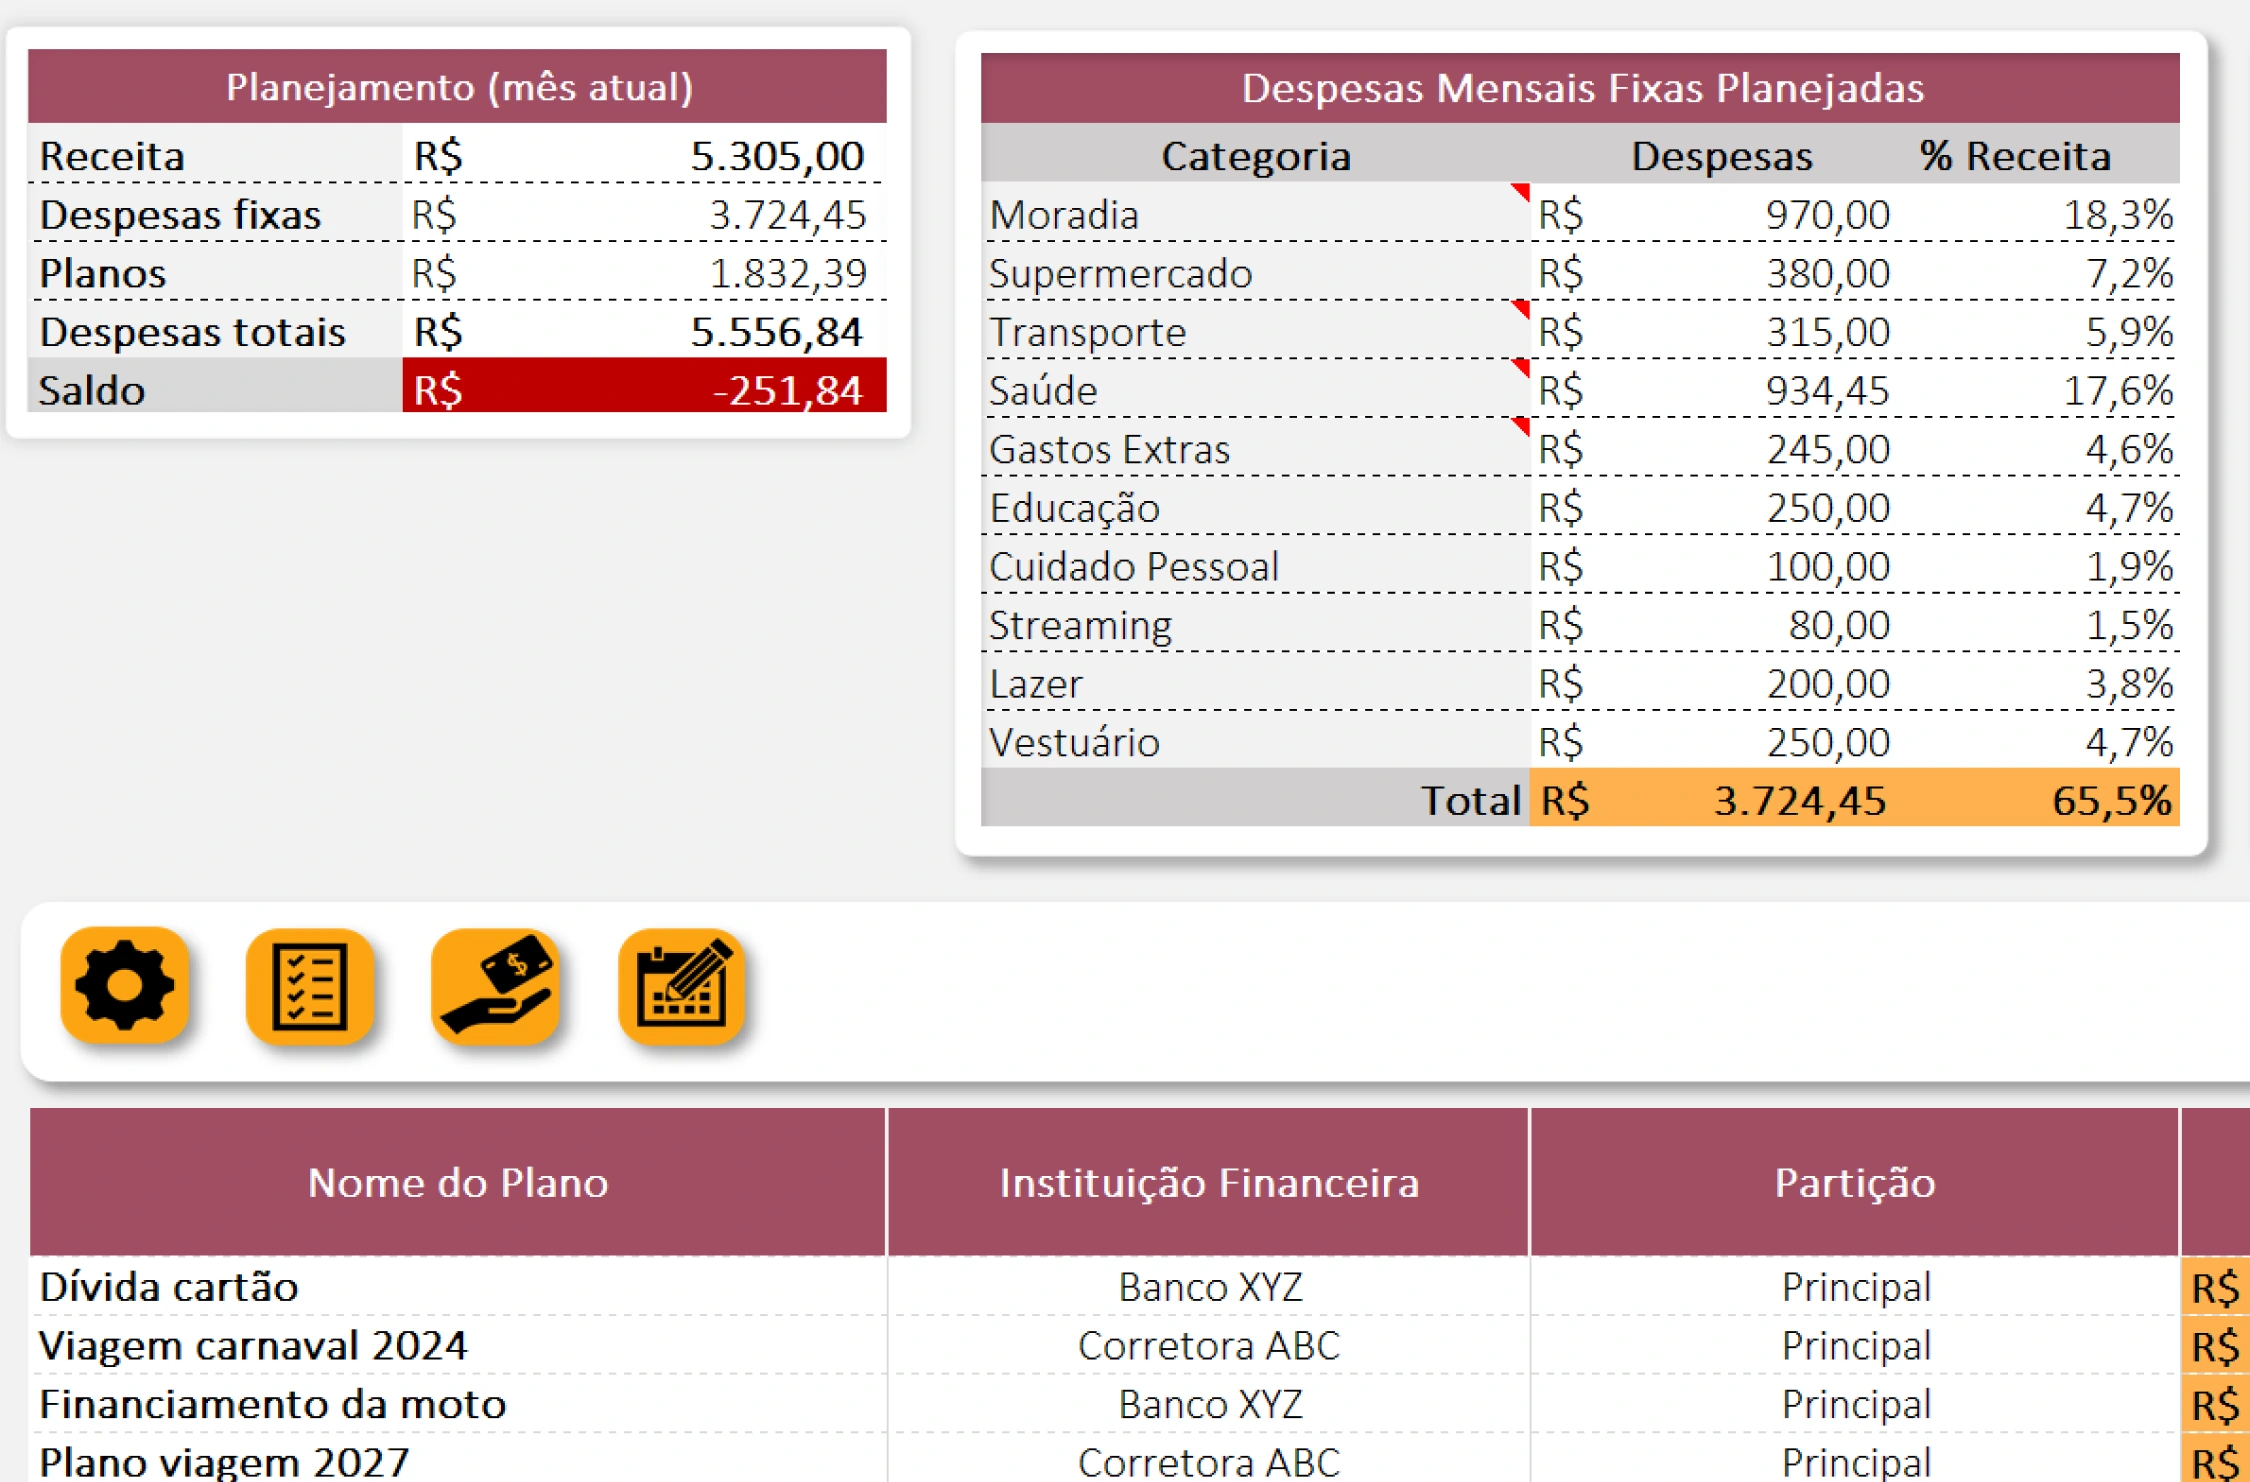Click the % Receita column header
Screen dimensions: 2250x1482
pos(2014,156)
